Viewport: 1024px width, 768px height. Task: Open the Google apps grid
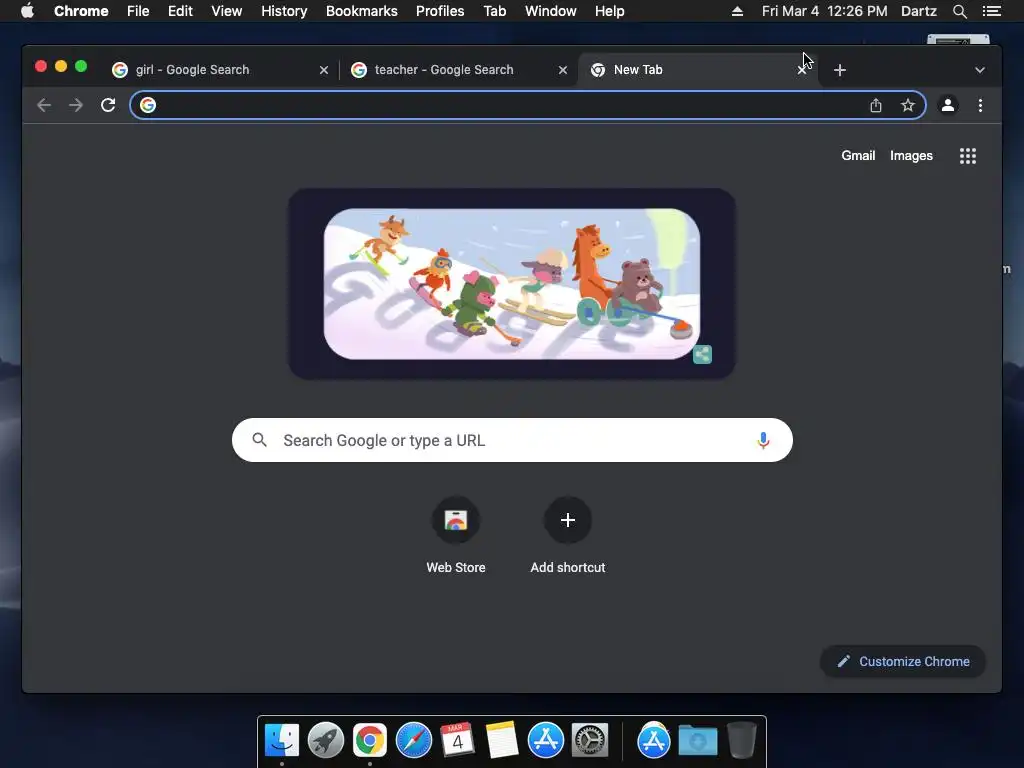click(x=968, y=155)
